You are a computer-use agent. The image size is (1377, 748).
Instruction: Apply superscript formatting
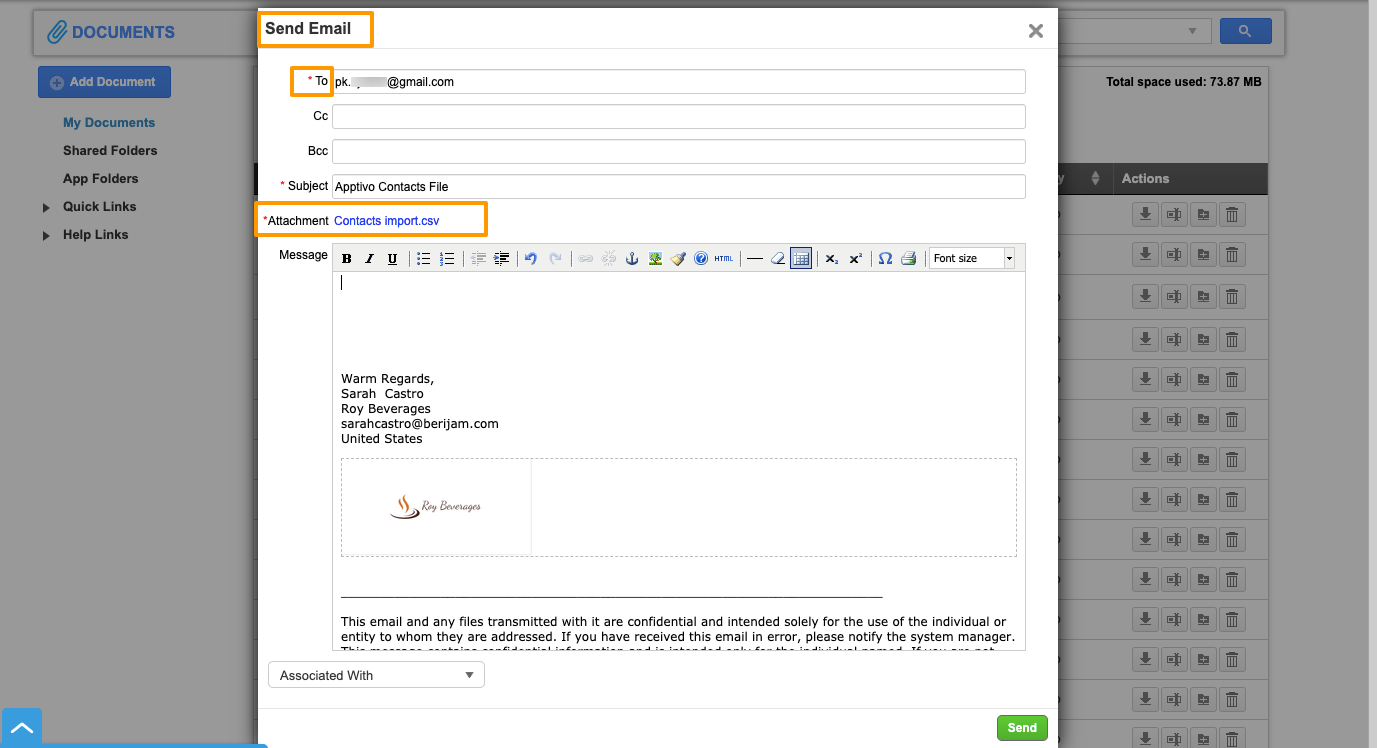[856, 259]
